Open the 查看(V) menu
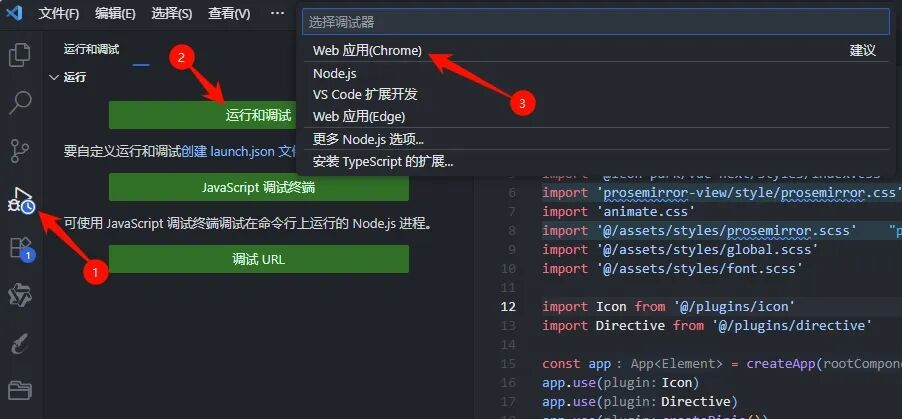902x419 pixels. tap(228, 14)
